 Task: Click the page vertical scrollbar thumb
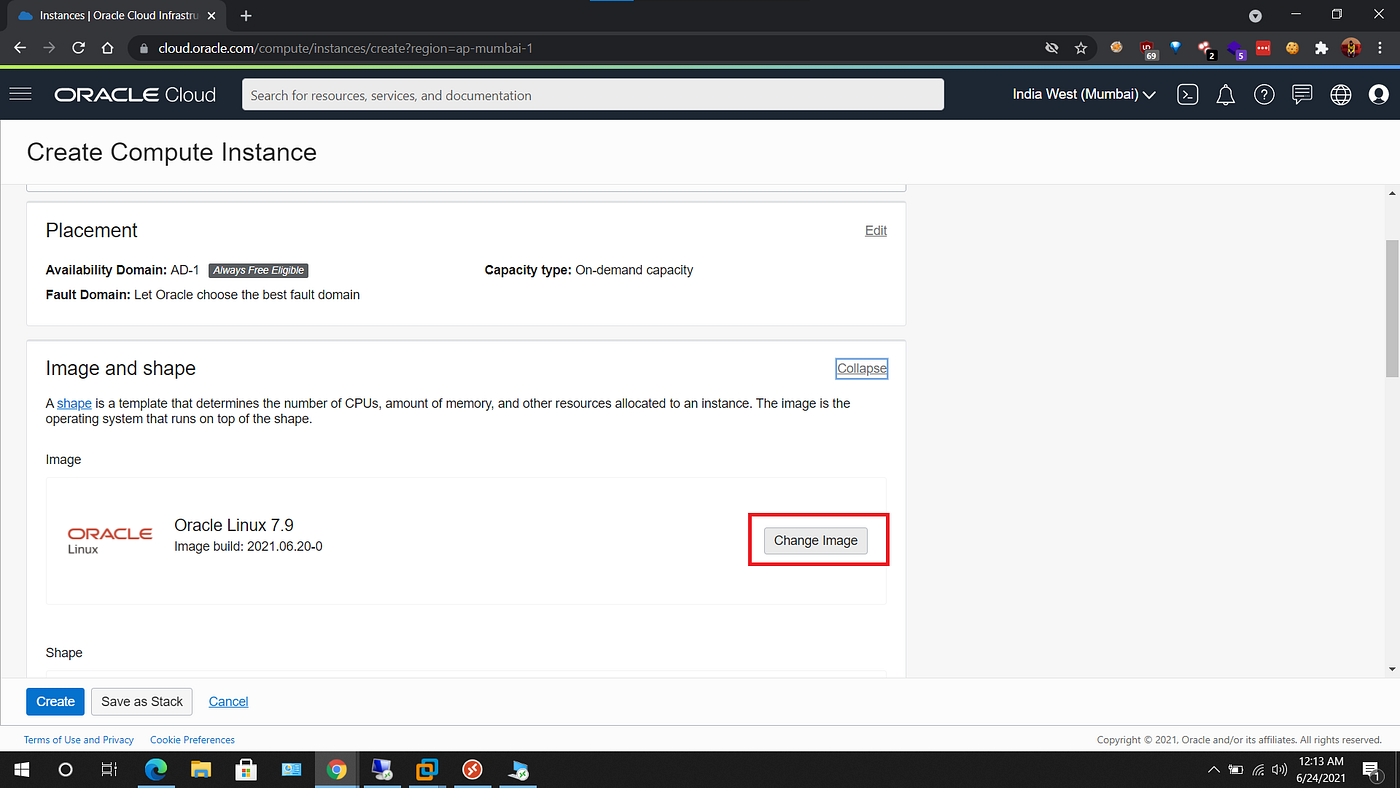coord(1393,307)
